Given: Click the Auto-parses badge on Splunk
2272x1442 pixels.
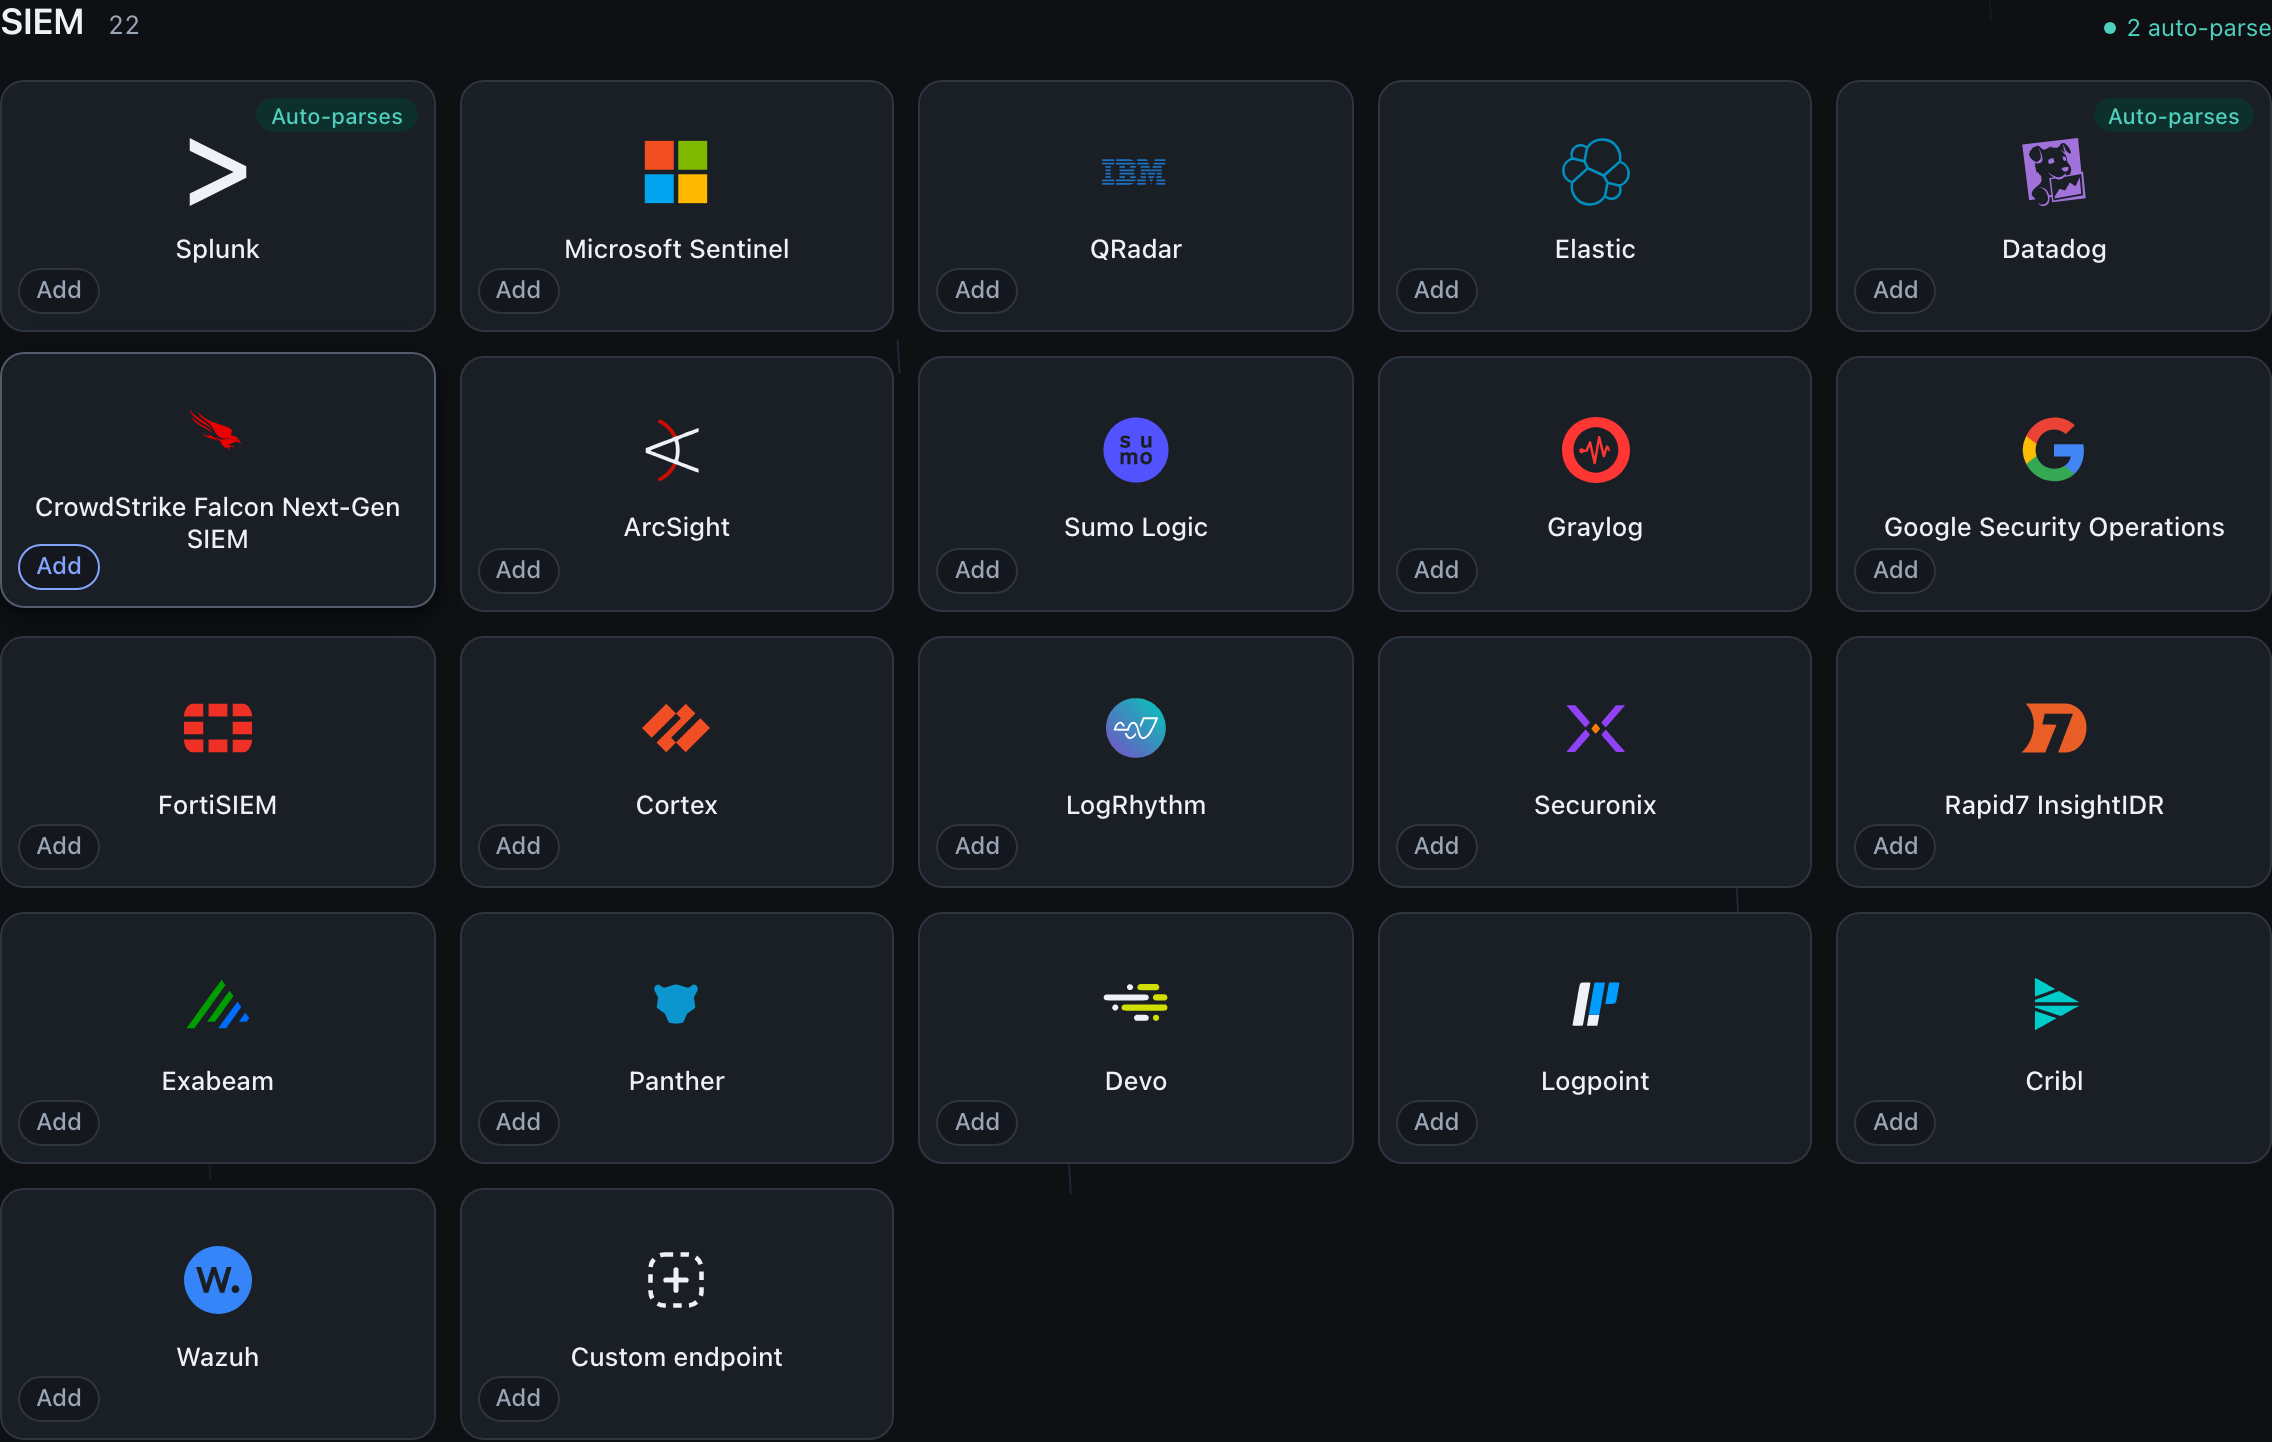Looking at the screenshot, I should click(337, 116).
